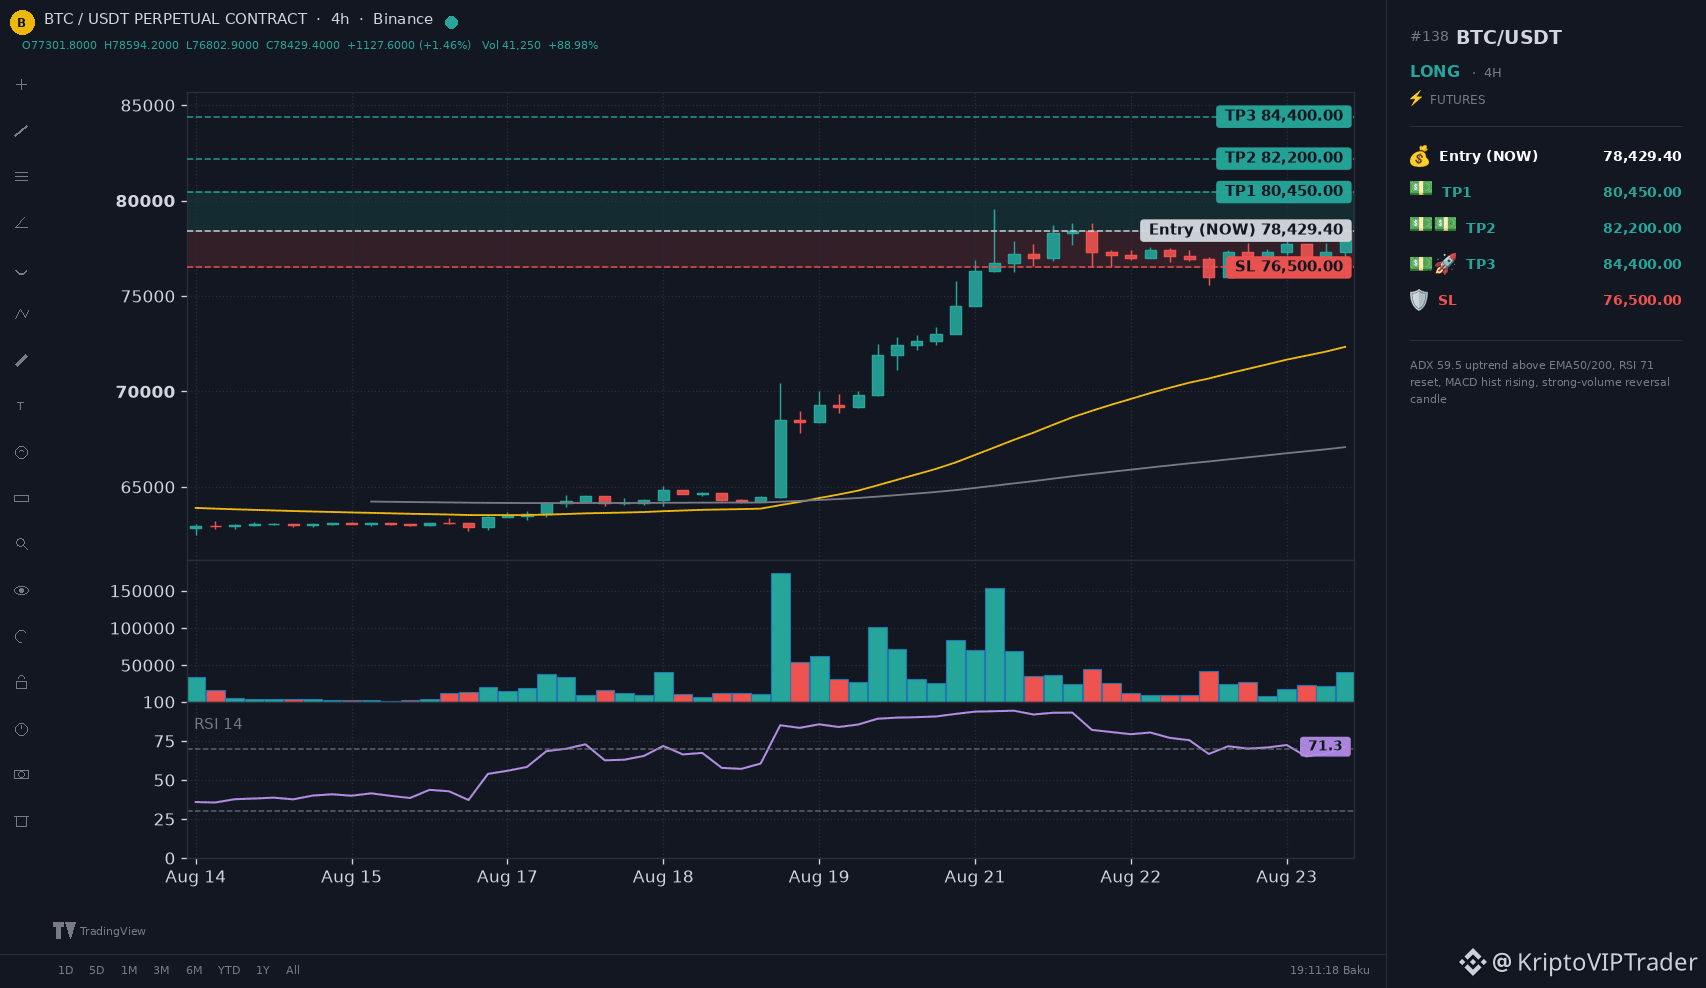The width and height of the screenshot is (1706, 988).
Task: Click the ADX 59.5 uptrend description note
Action: [x=1540, y=382]
